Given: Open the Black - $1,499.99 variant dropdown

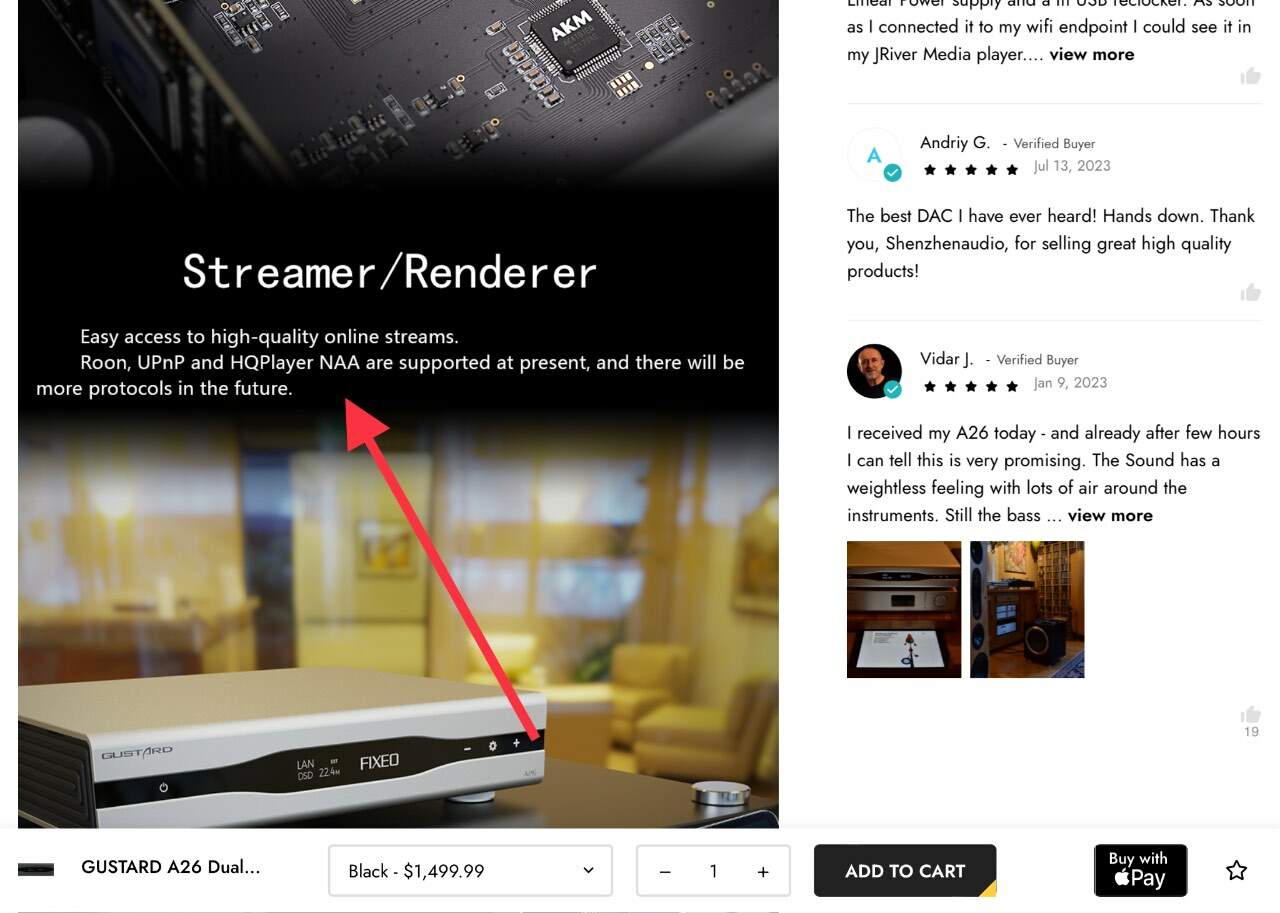Looking at the screenshot, I should click(x=470, y=871).
